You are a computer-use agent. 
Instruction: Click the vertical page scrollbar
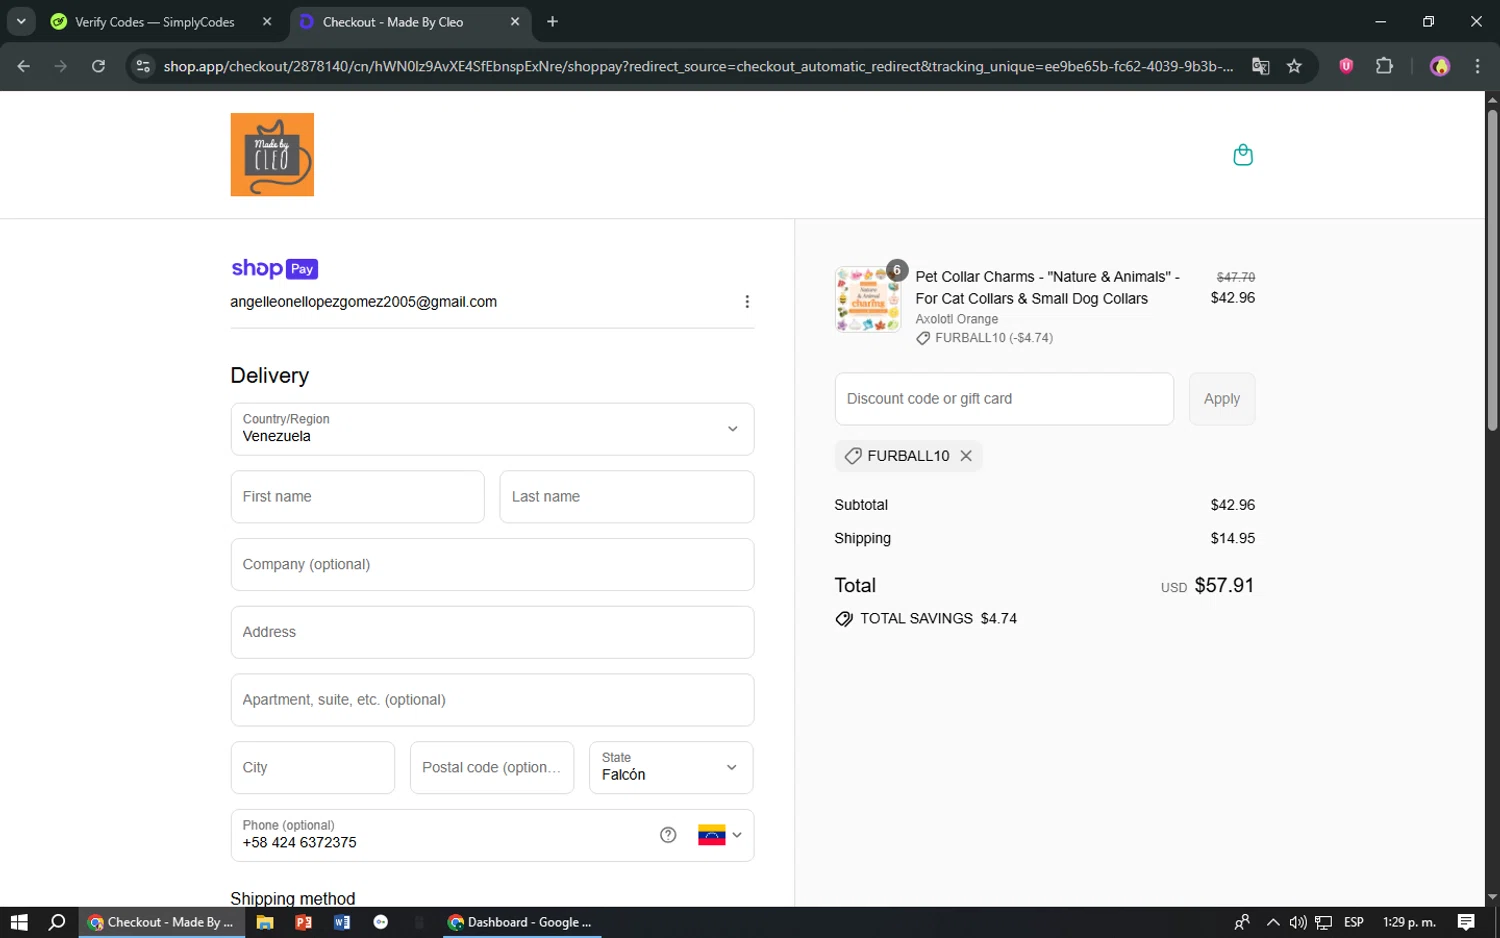(x=1492, y=270)
